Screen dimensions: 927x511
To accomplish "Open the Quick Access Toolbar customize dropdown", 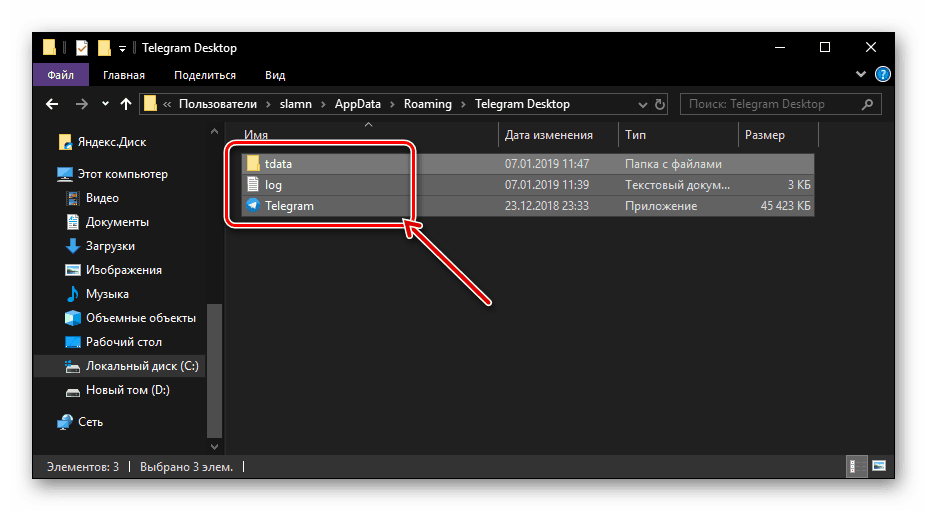I will pos(122,48).
